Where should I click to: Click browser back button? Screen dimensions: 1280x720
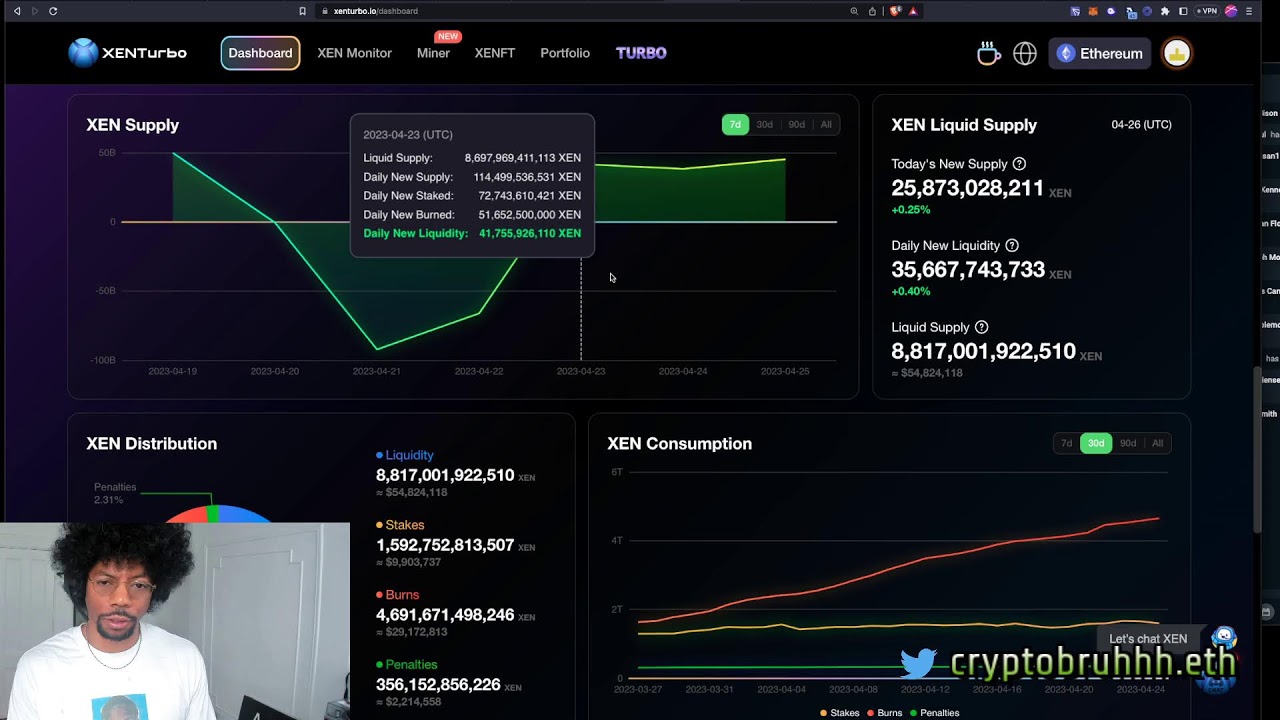17,11
